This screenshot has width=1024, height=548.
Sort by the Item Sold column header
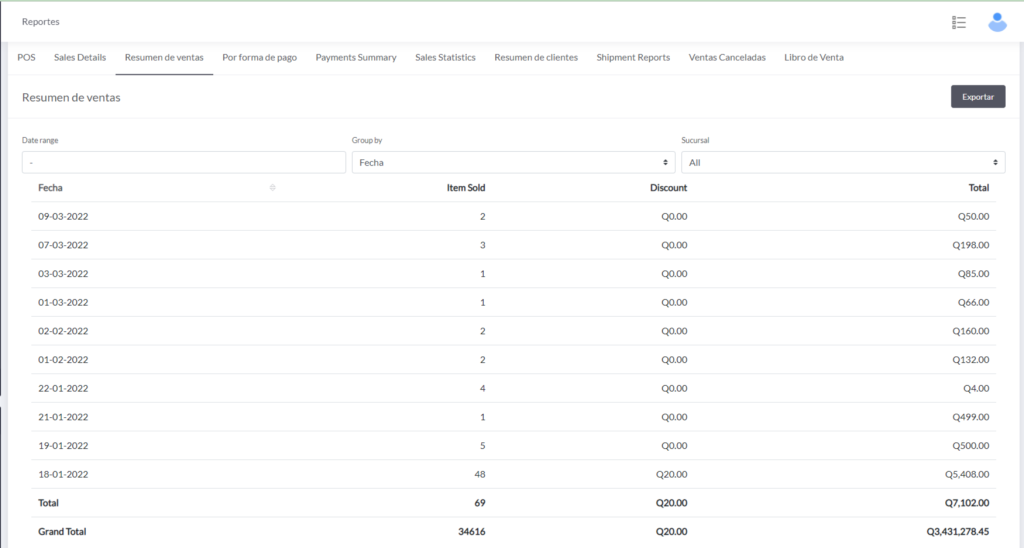pyautogui.click(x=465, y=188)
